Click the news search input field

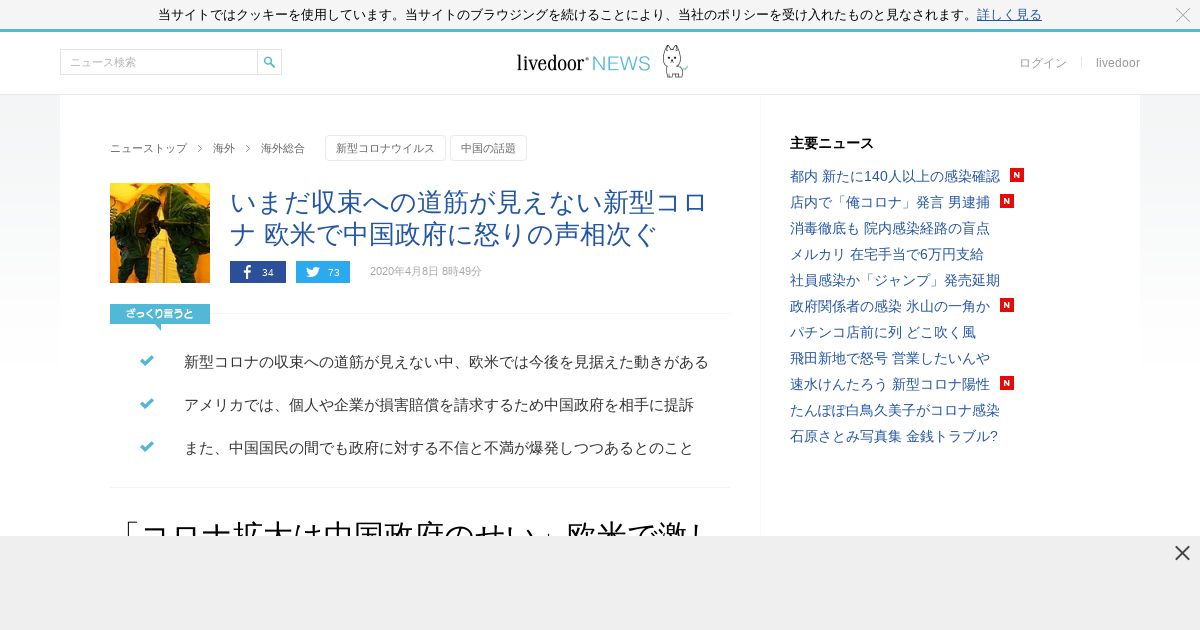point(159,62)
